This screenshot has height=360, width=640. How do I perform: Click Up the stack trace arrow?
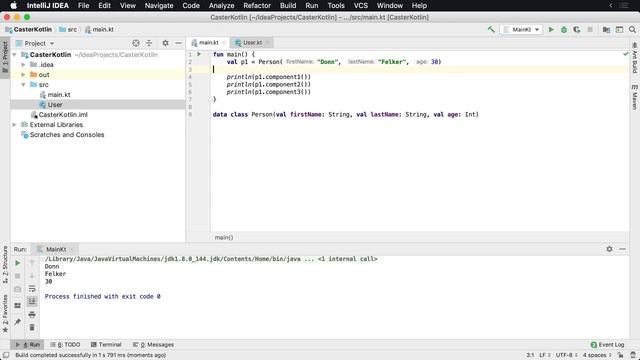coord(32,263)
